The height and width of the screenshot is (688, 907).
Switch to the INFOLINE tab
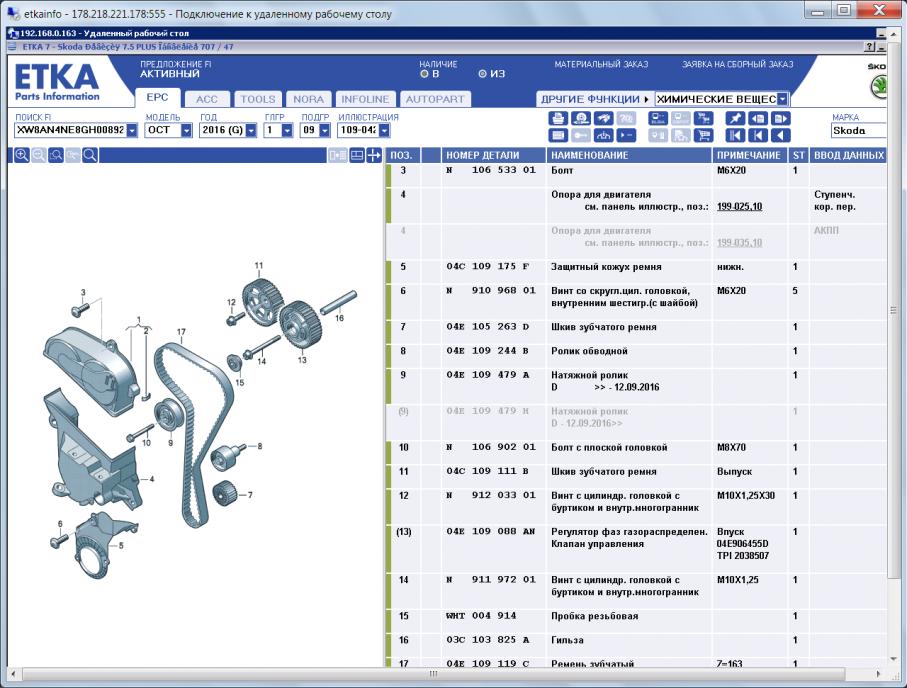tap(365, 100)
